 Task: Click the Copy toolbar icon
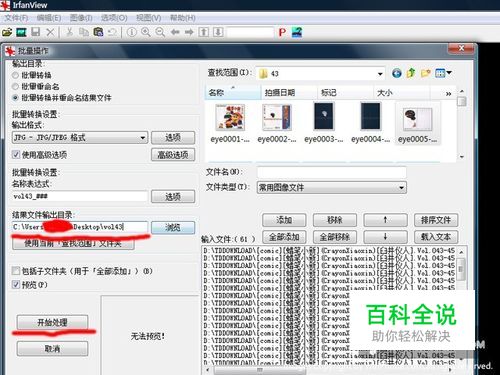(x=84, y=32)
